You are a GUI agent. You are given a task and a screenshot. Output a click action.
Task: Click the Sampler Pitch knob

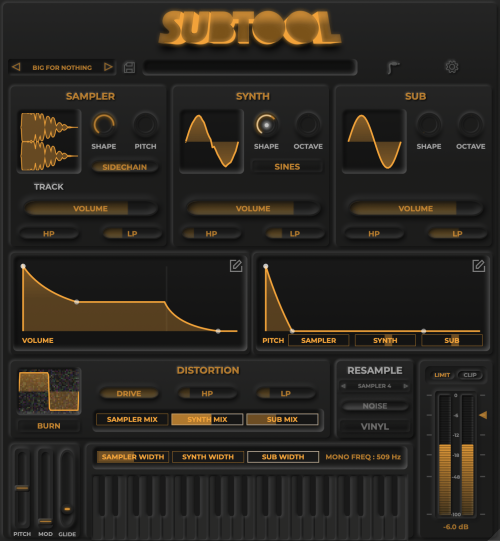[x=145, y=125]
